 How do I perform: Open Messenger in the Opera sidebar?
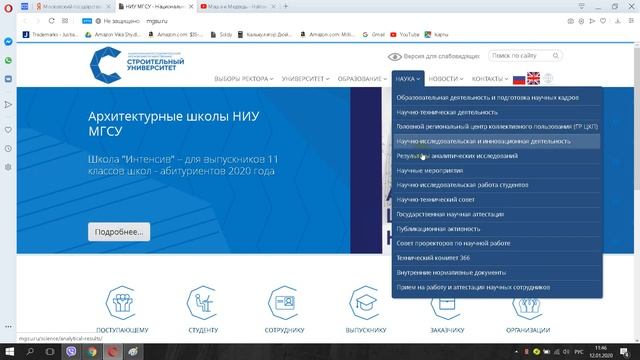click(x=8, y=42)
